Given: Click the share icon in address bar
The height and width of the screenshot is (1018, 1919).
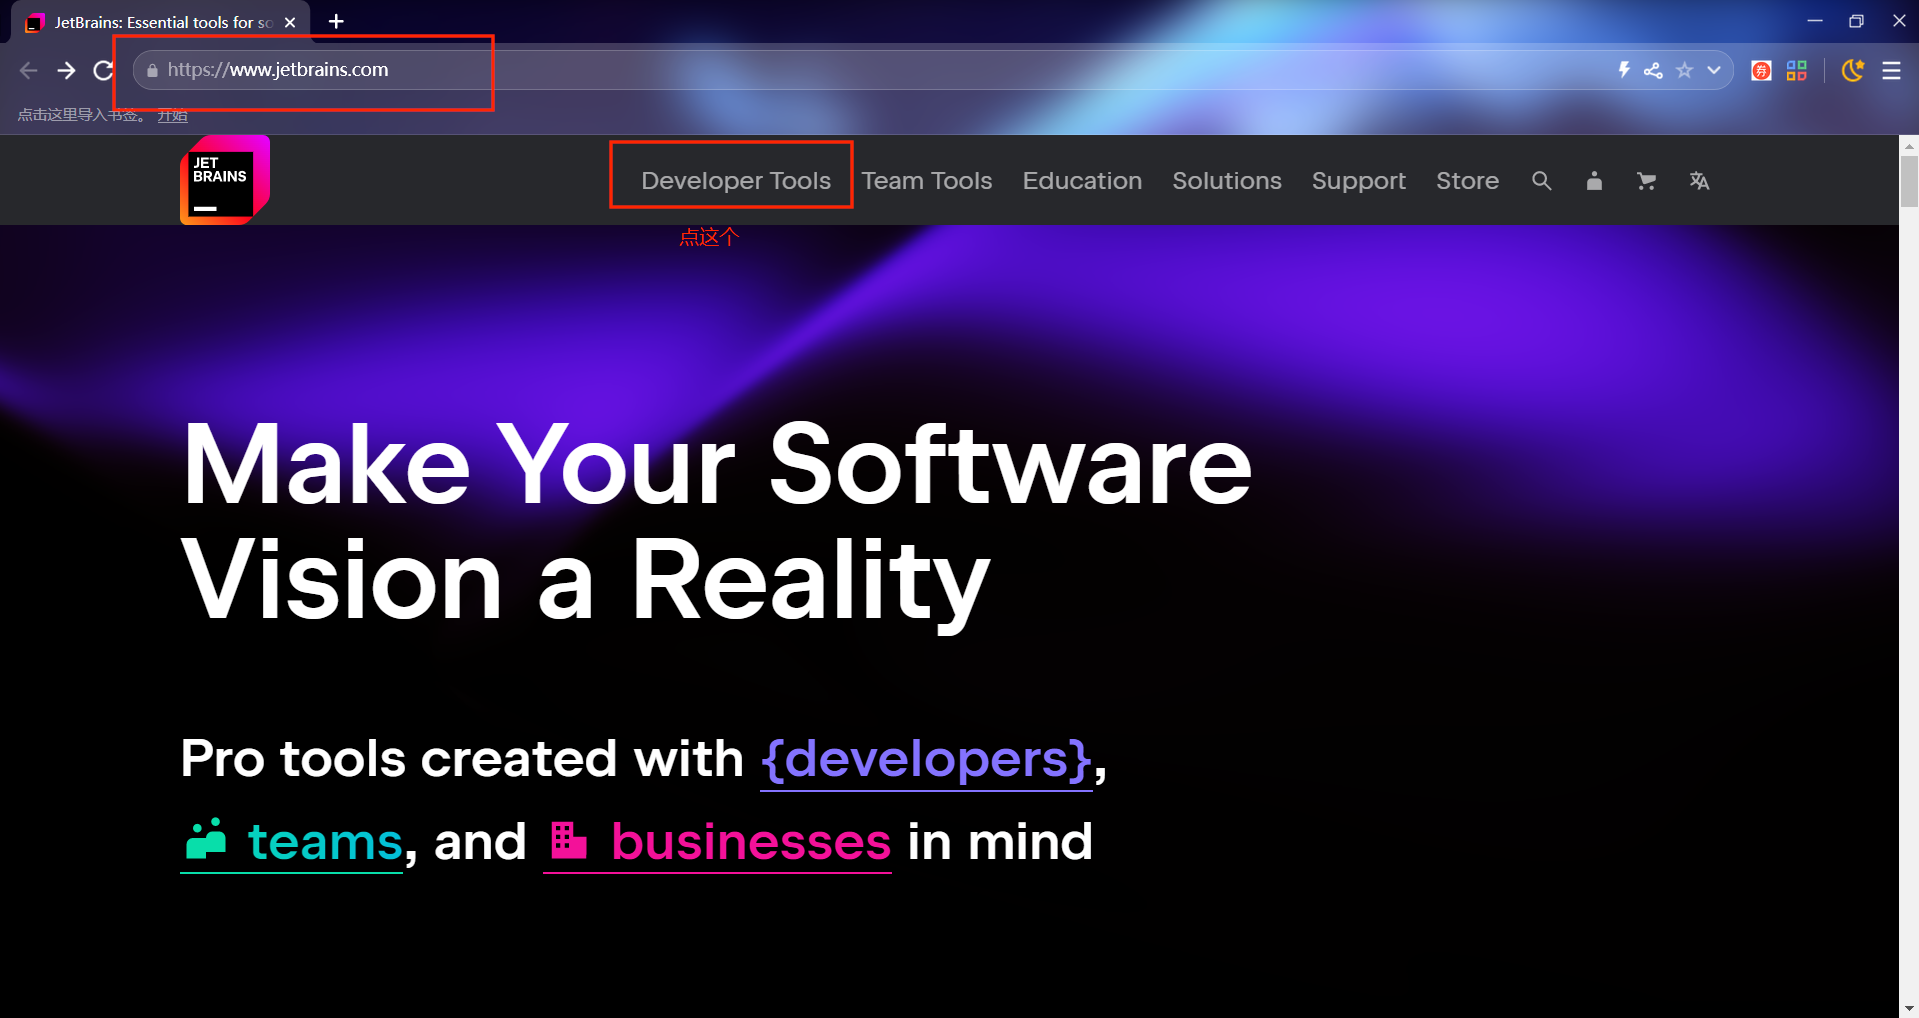Looking at the screenshot, I should point(1653,70).
